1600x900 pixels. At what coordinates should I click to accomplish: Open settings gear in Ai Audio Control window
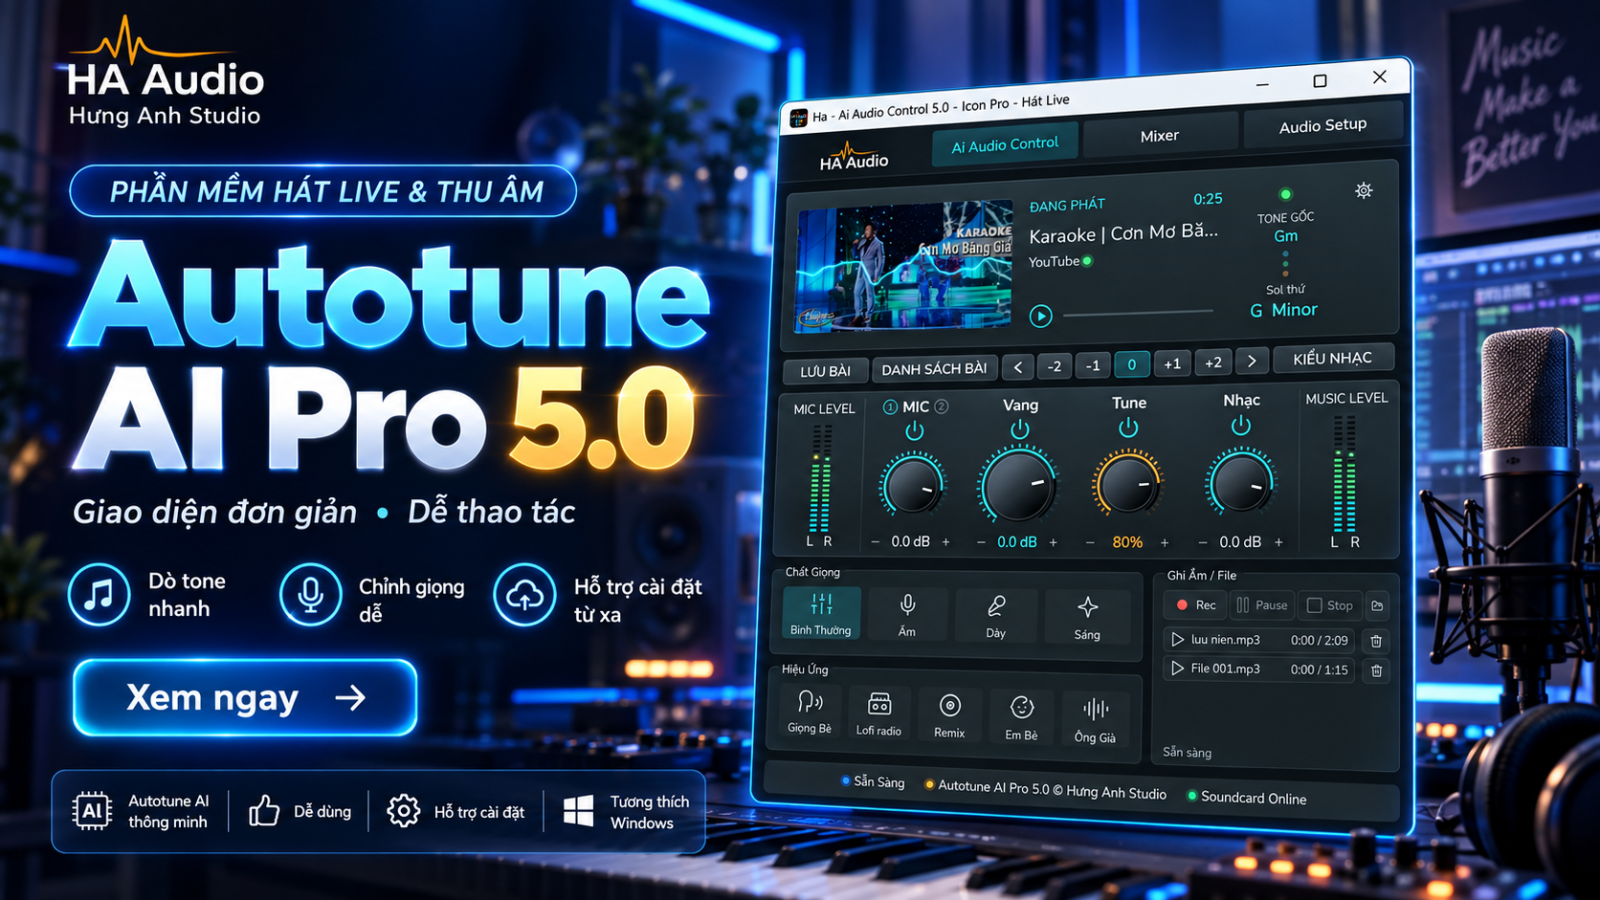[x=1363, y=190]
